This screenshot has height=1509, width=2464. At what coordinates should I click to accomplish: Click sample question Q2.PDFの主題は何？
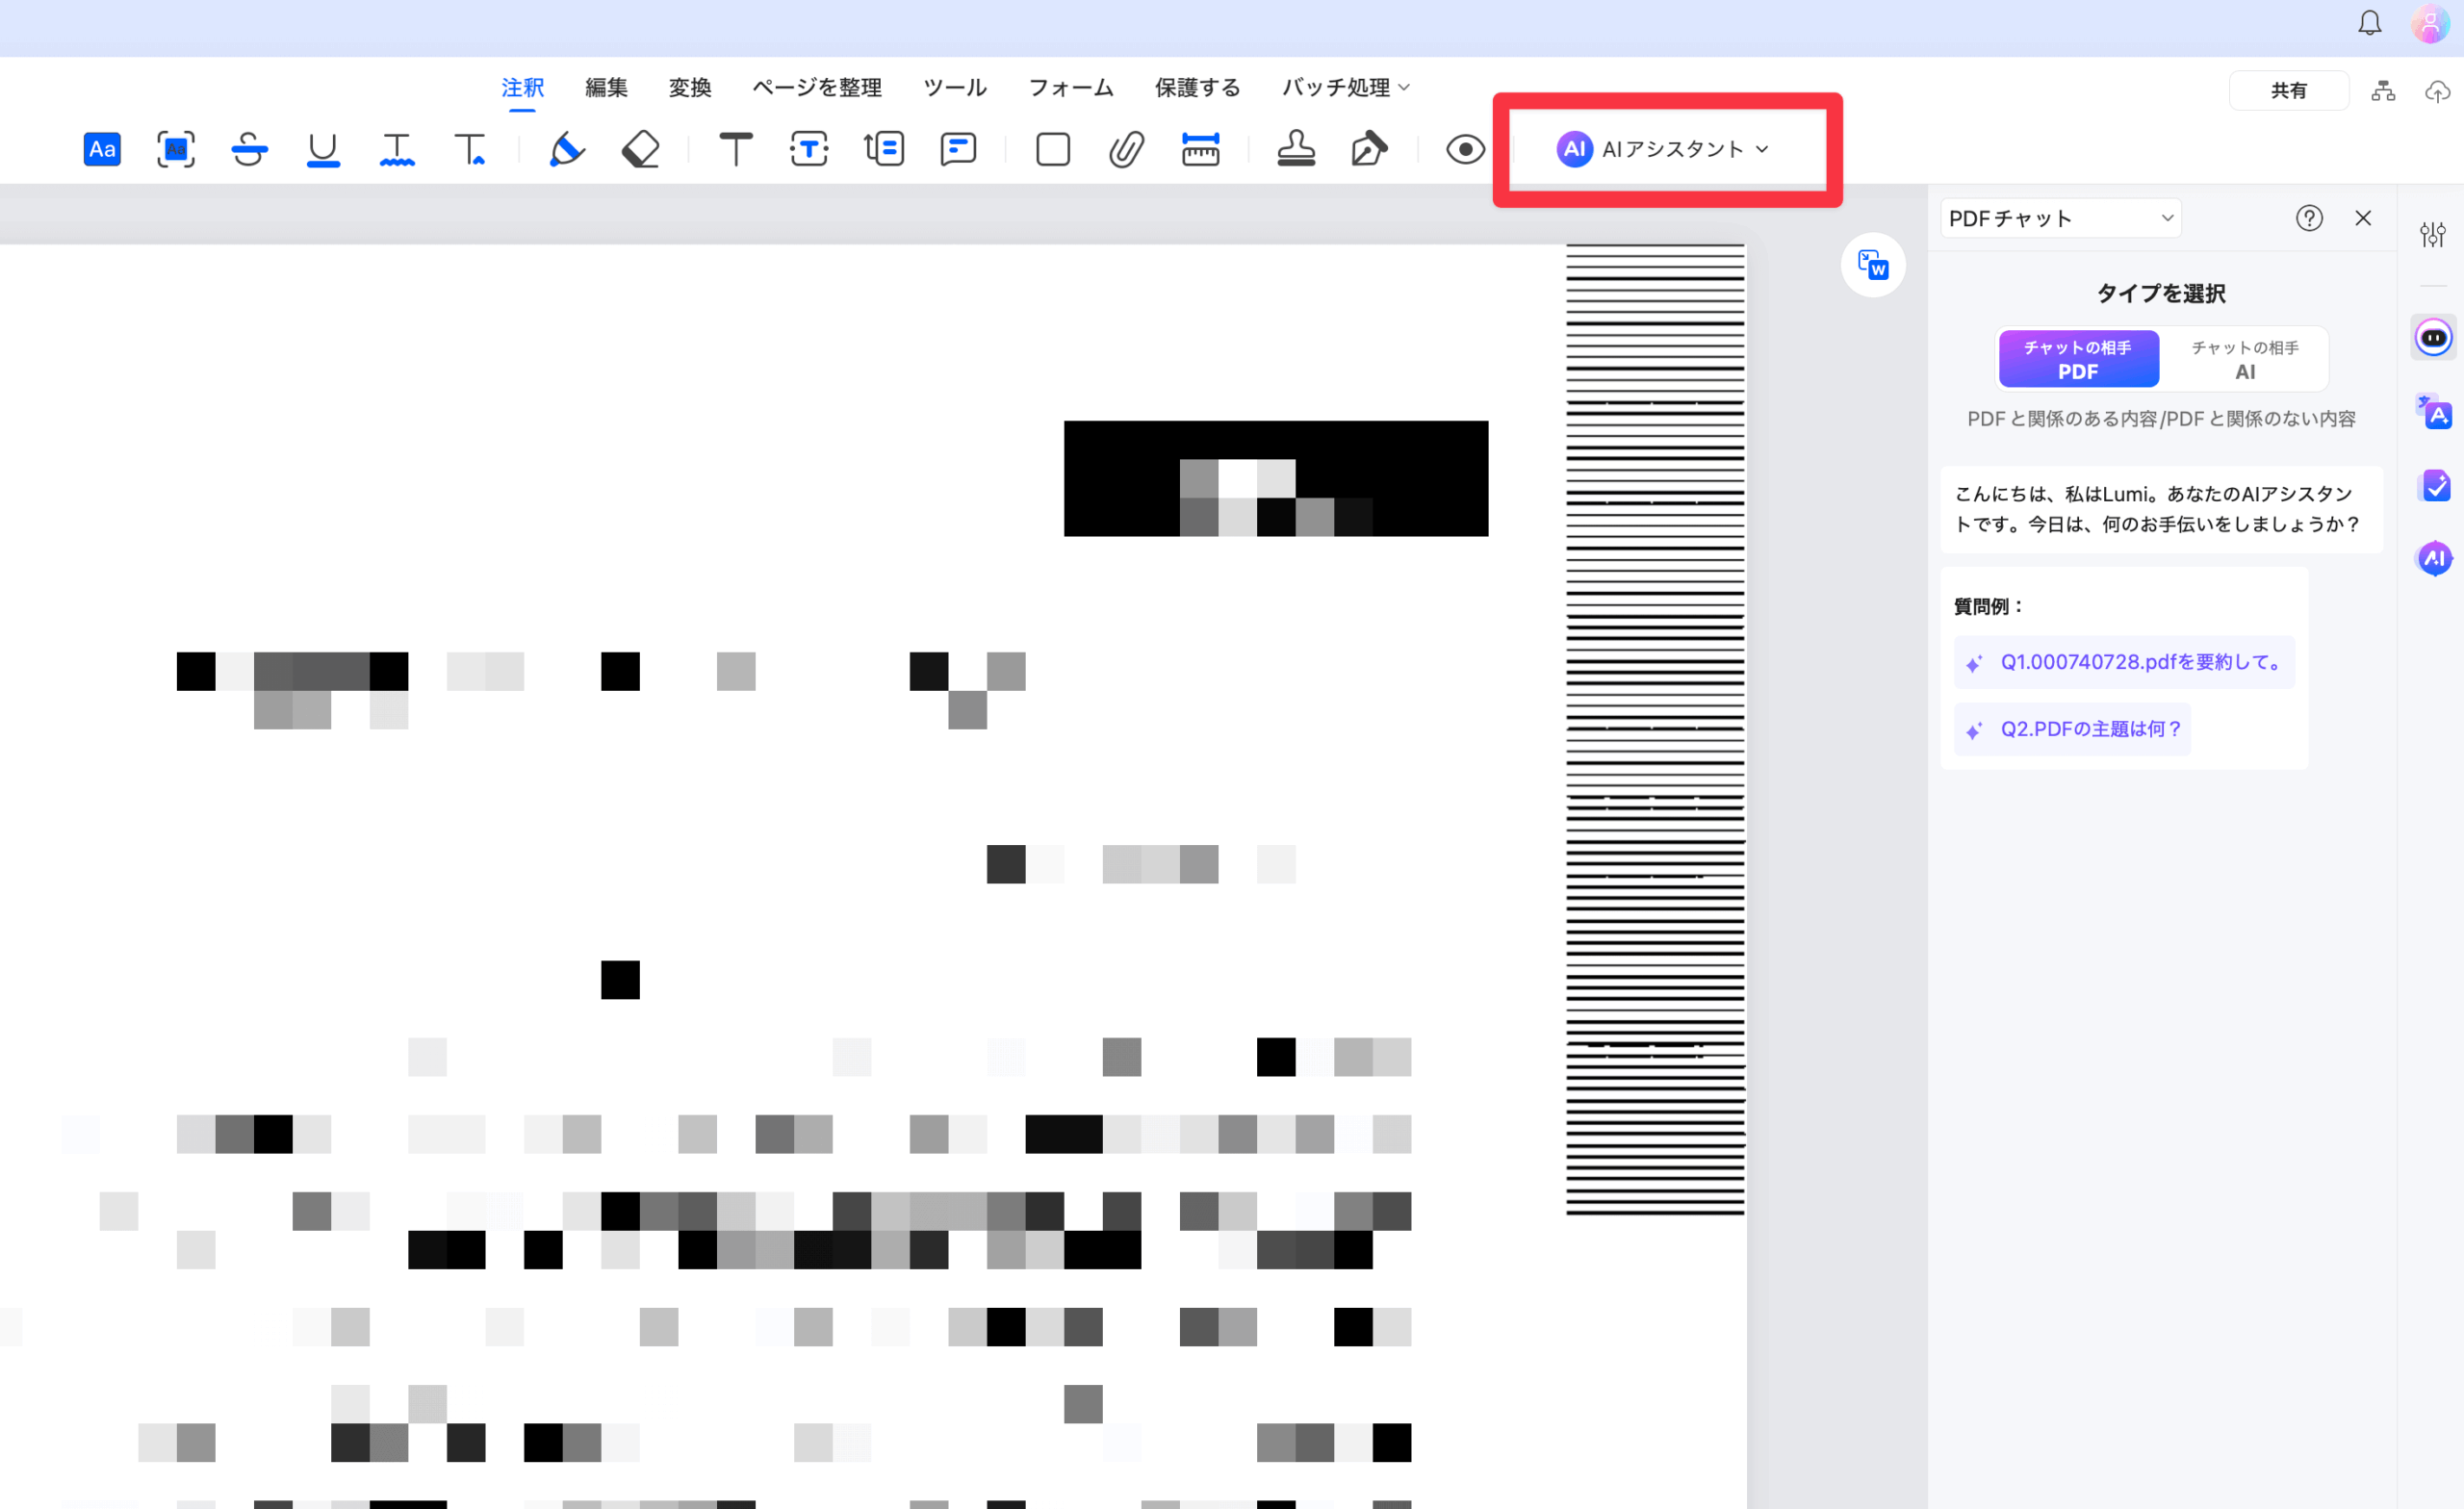tap(2074, 730)
